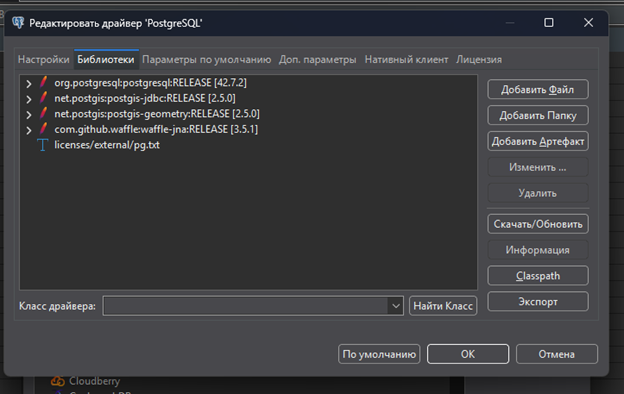Open the Параметры по умолчанию tab
Screen dimensions: 624x394
coord(207,60)
